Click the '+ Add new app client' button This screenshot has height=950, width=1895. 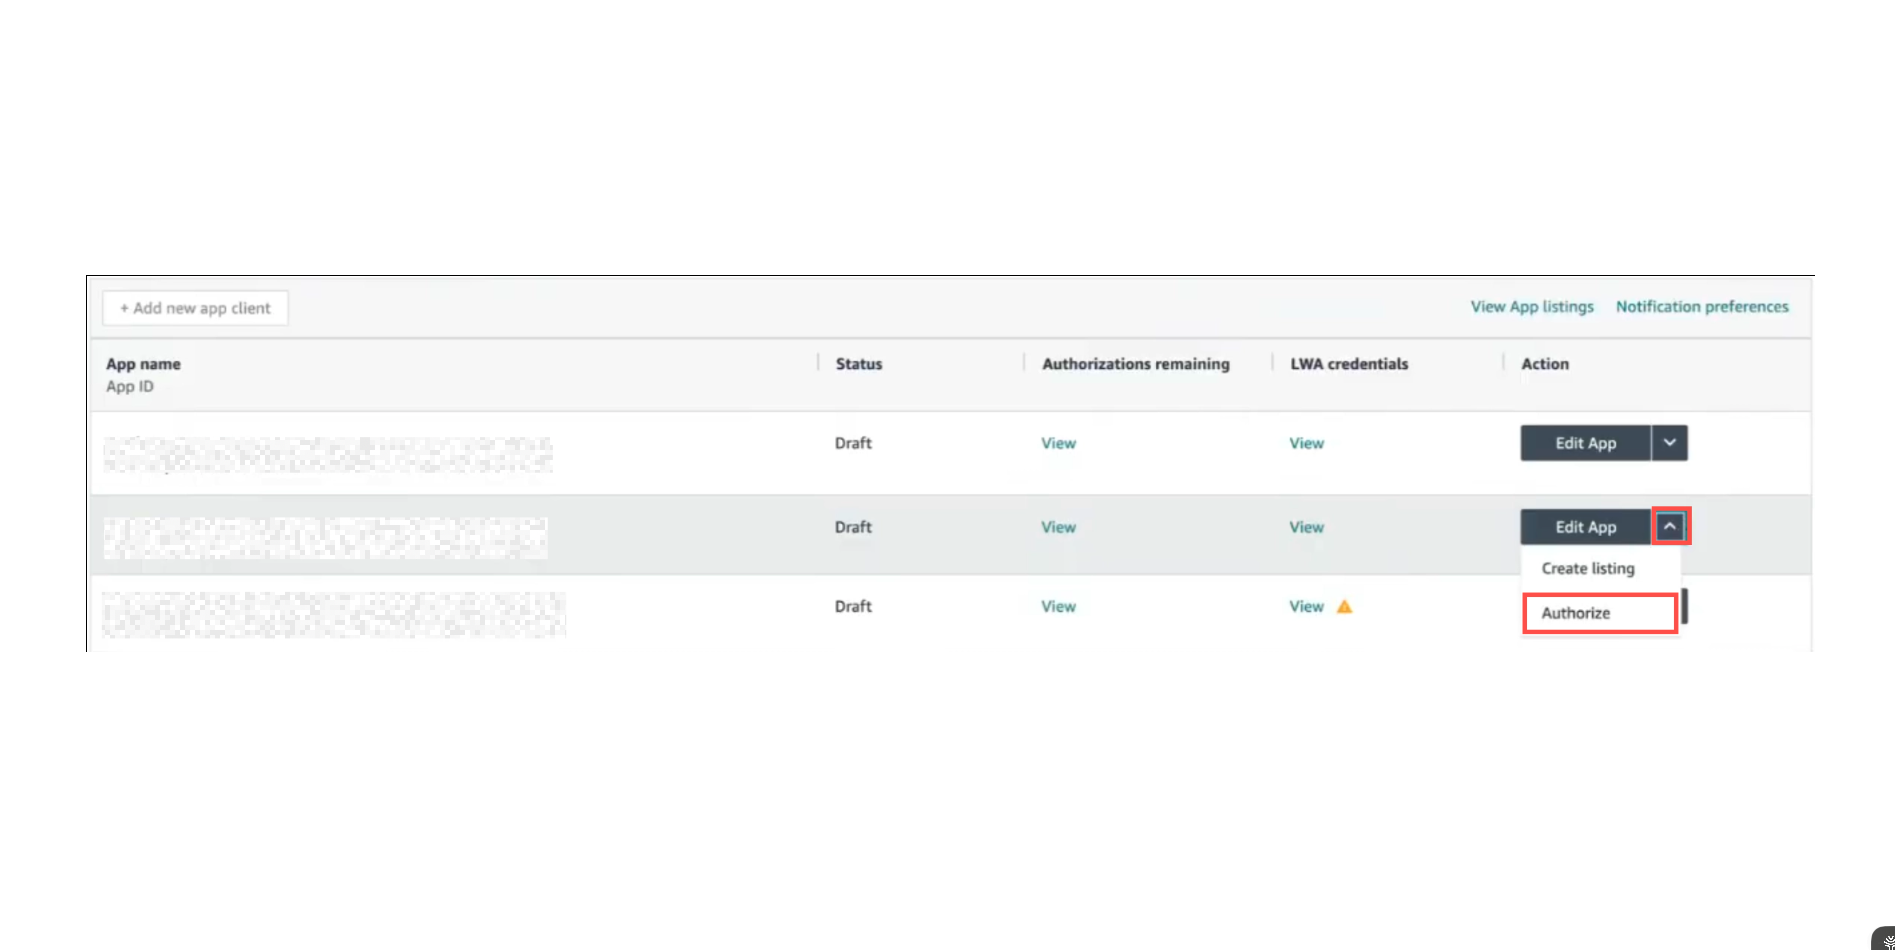tap(195, 308)
